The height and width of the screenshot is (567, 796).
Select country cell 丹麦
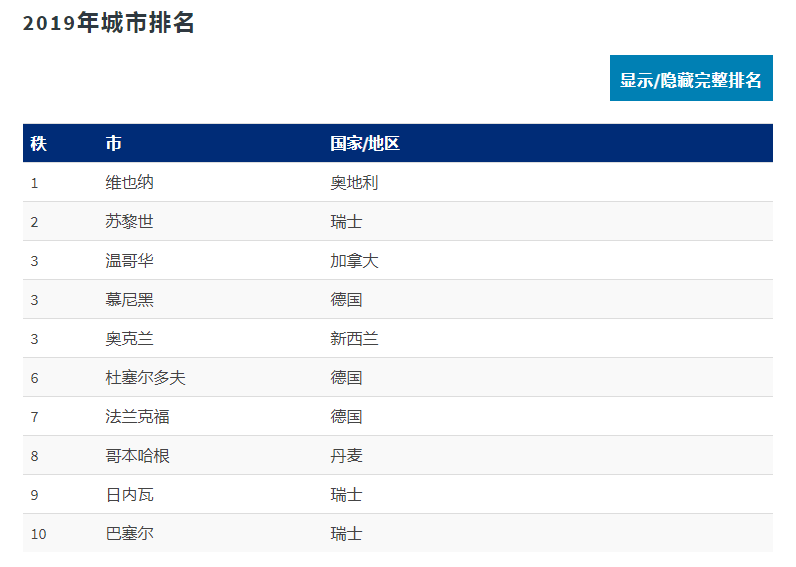(346, 455)
